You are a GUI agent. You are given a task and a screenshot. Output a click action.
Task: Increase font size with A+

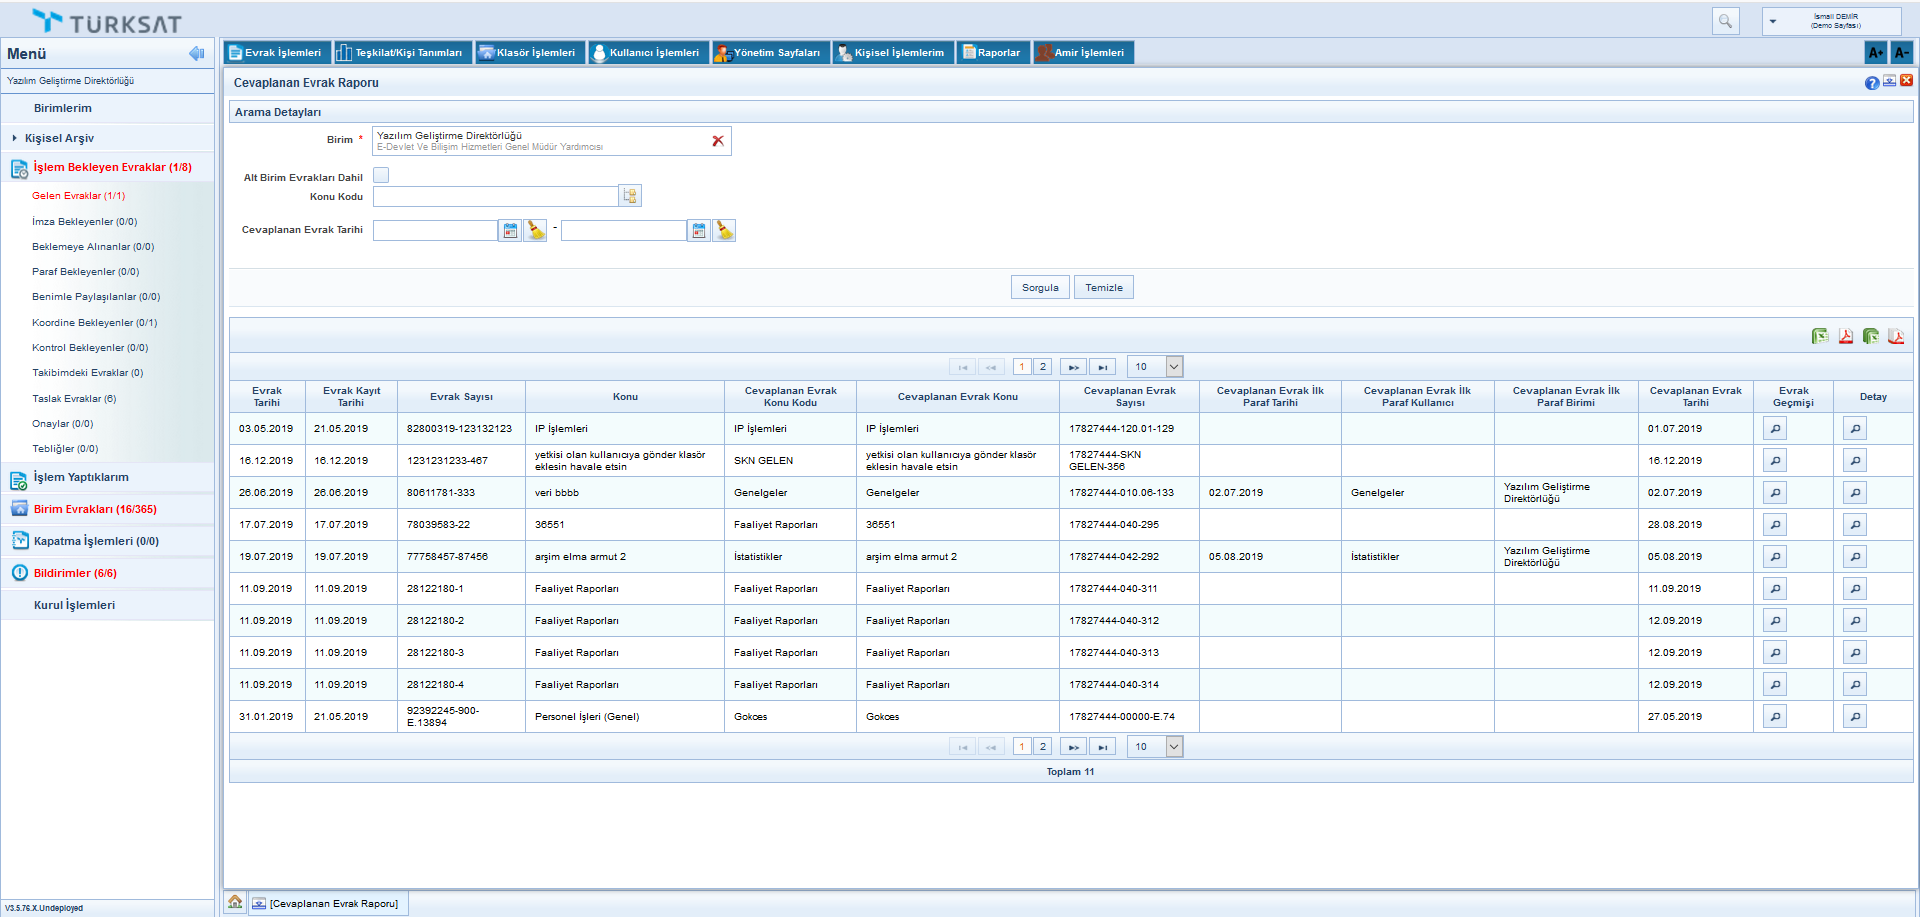(x=1875, y=53)
